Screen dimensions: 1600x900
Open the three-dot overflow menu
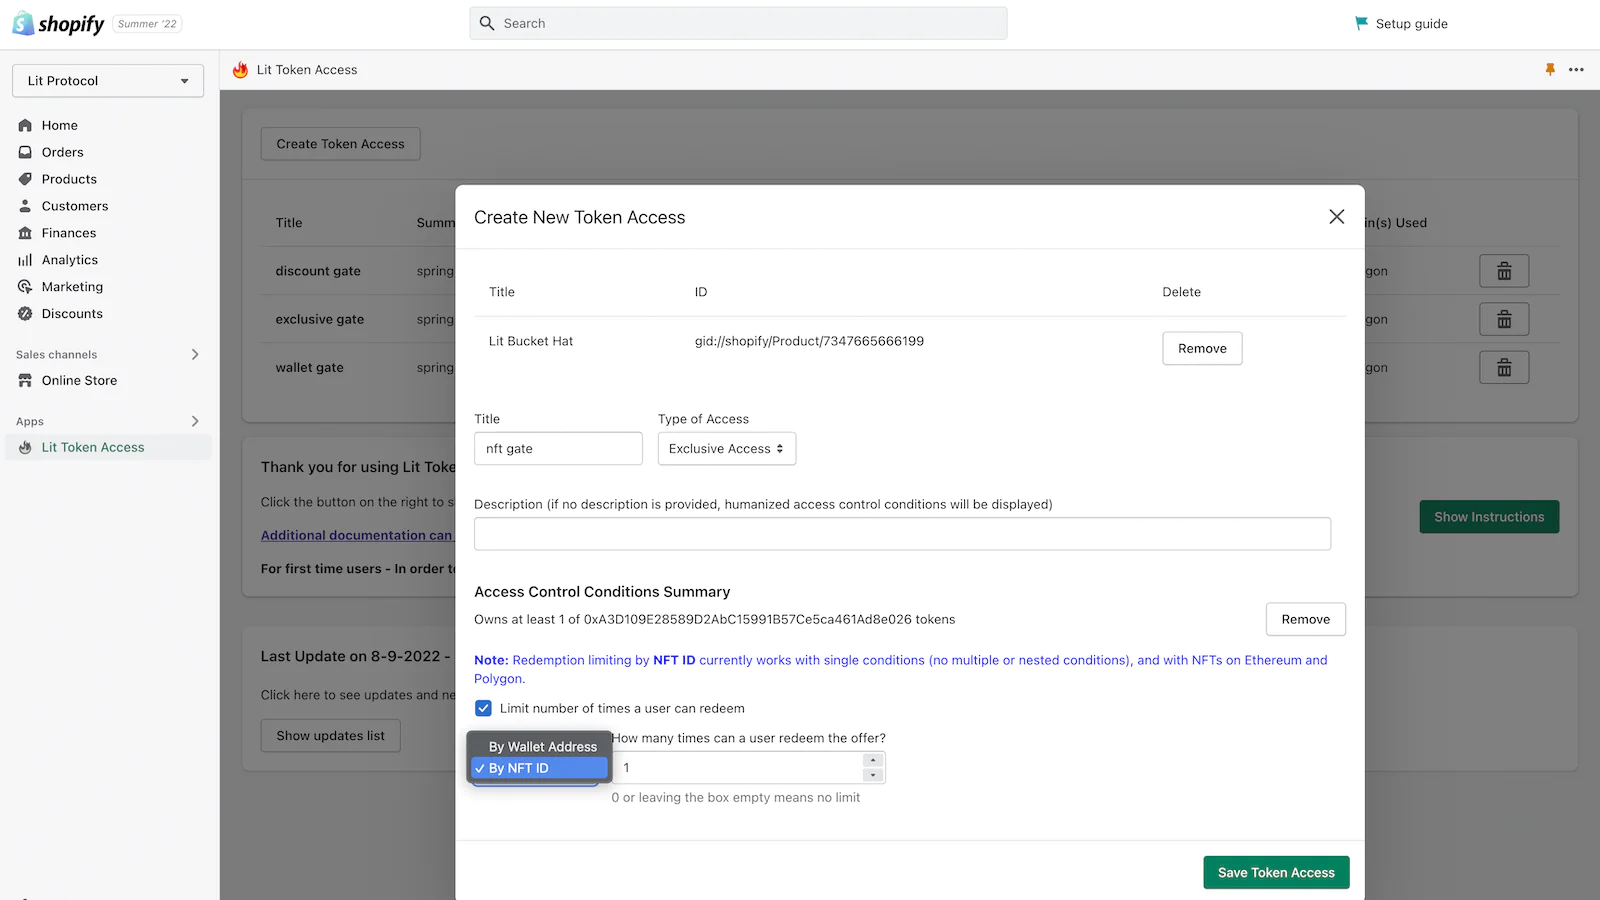1577,70
